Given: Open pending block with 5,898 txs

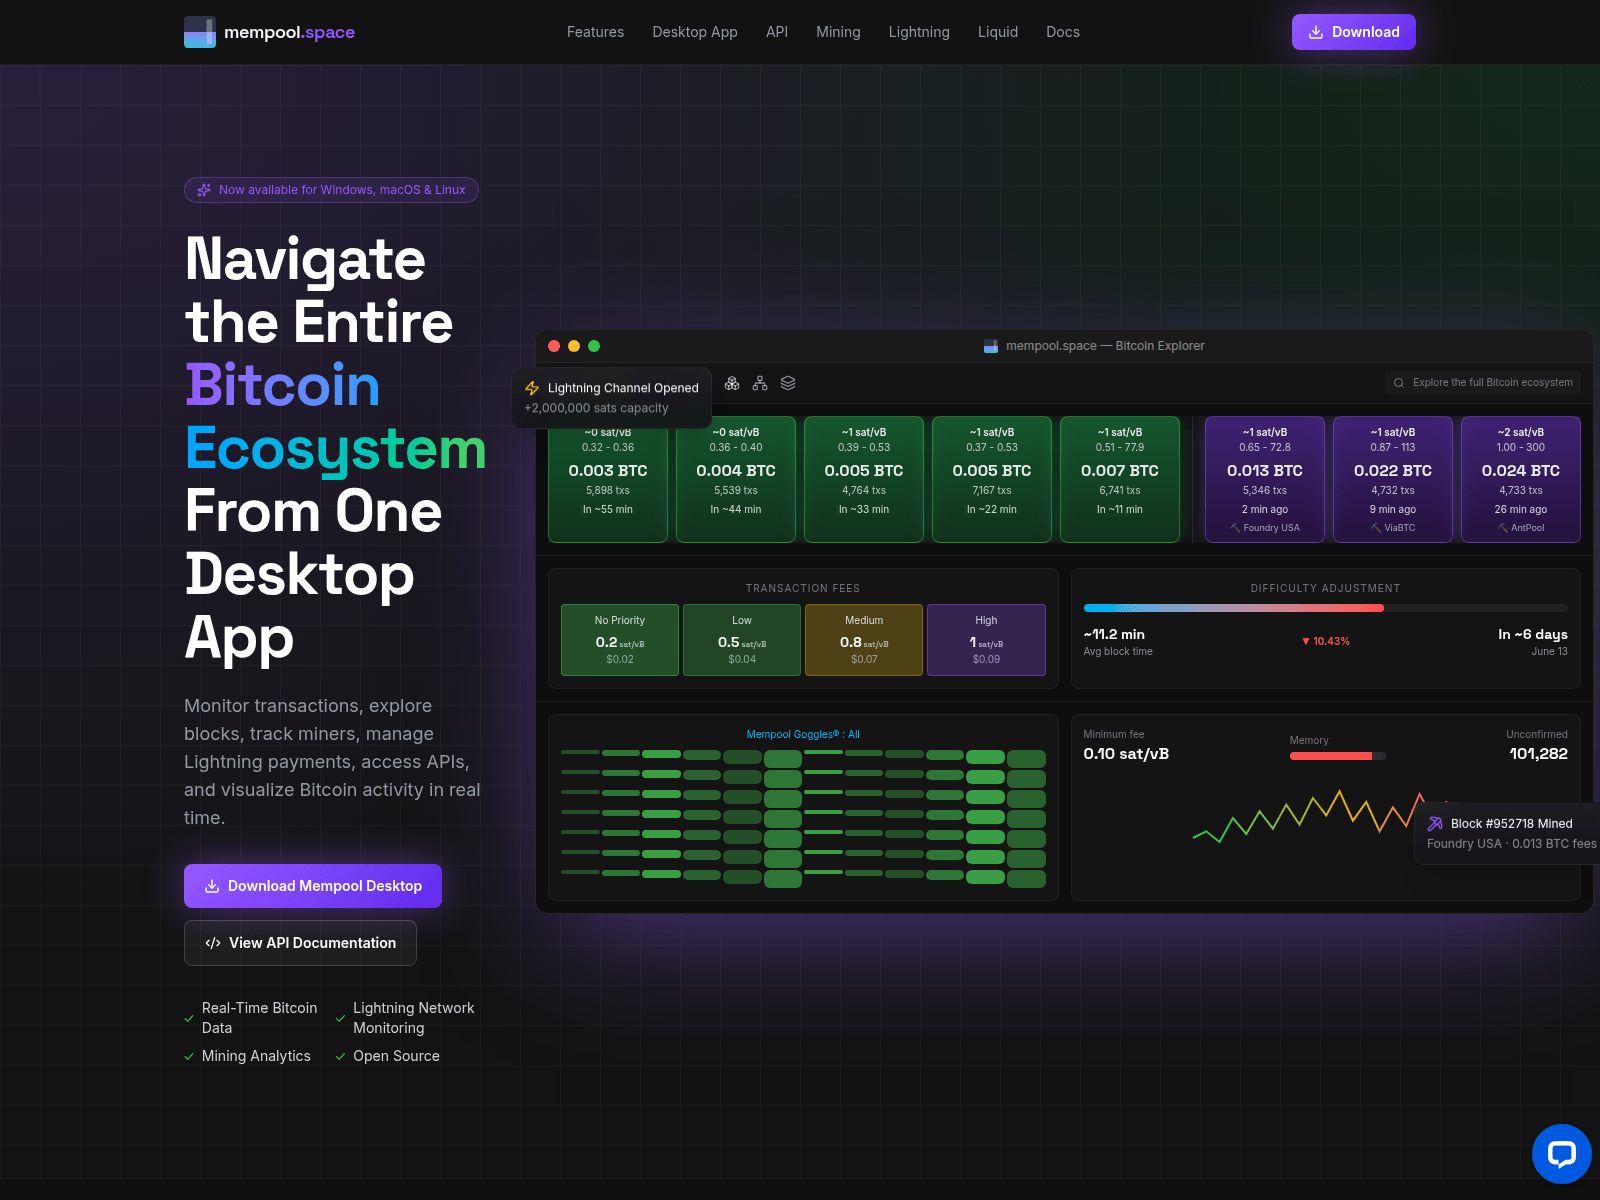Looking at the screenshot, I should pyautogui.click(x=608, y=480).
